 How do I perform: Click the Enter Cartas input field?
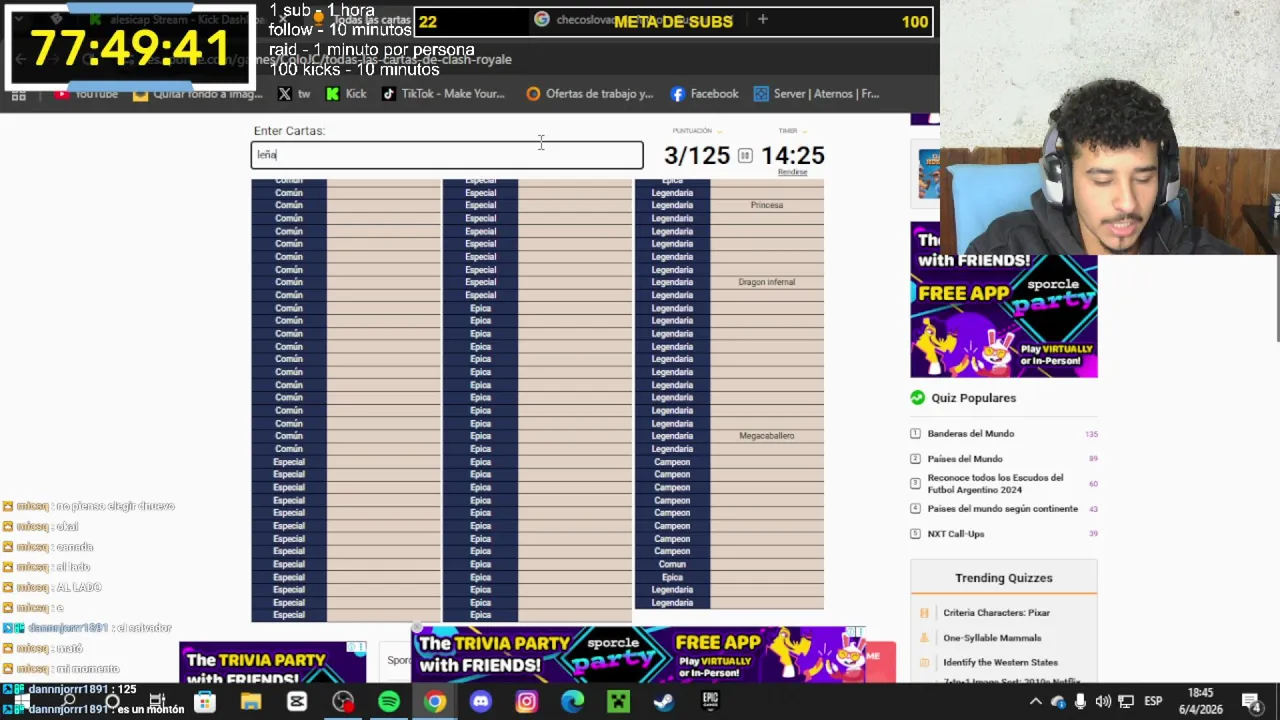coord(447,155)
